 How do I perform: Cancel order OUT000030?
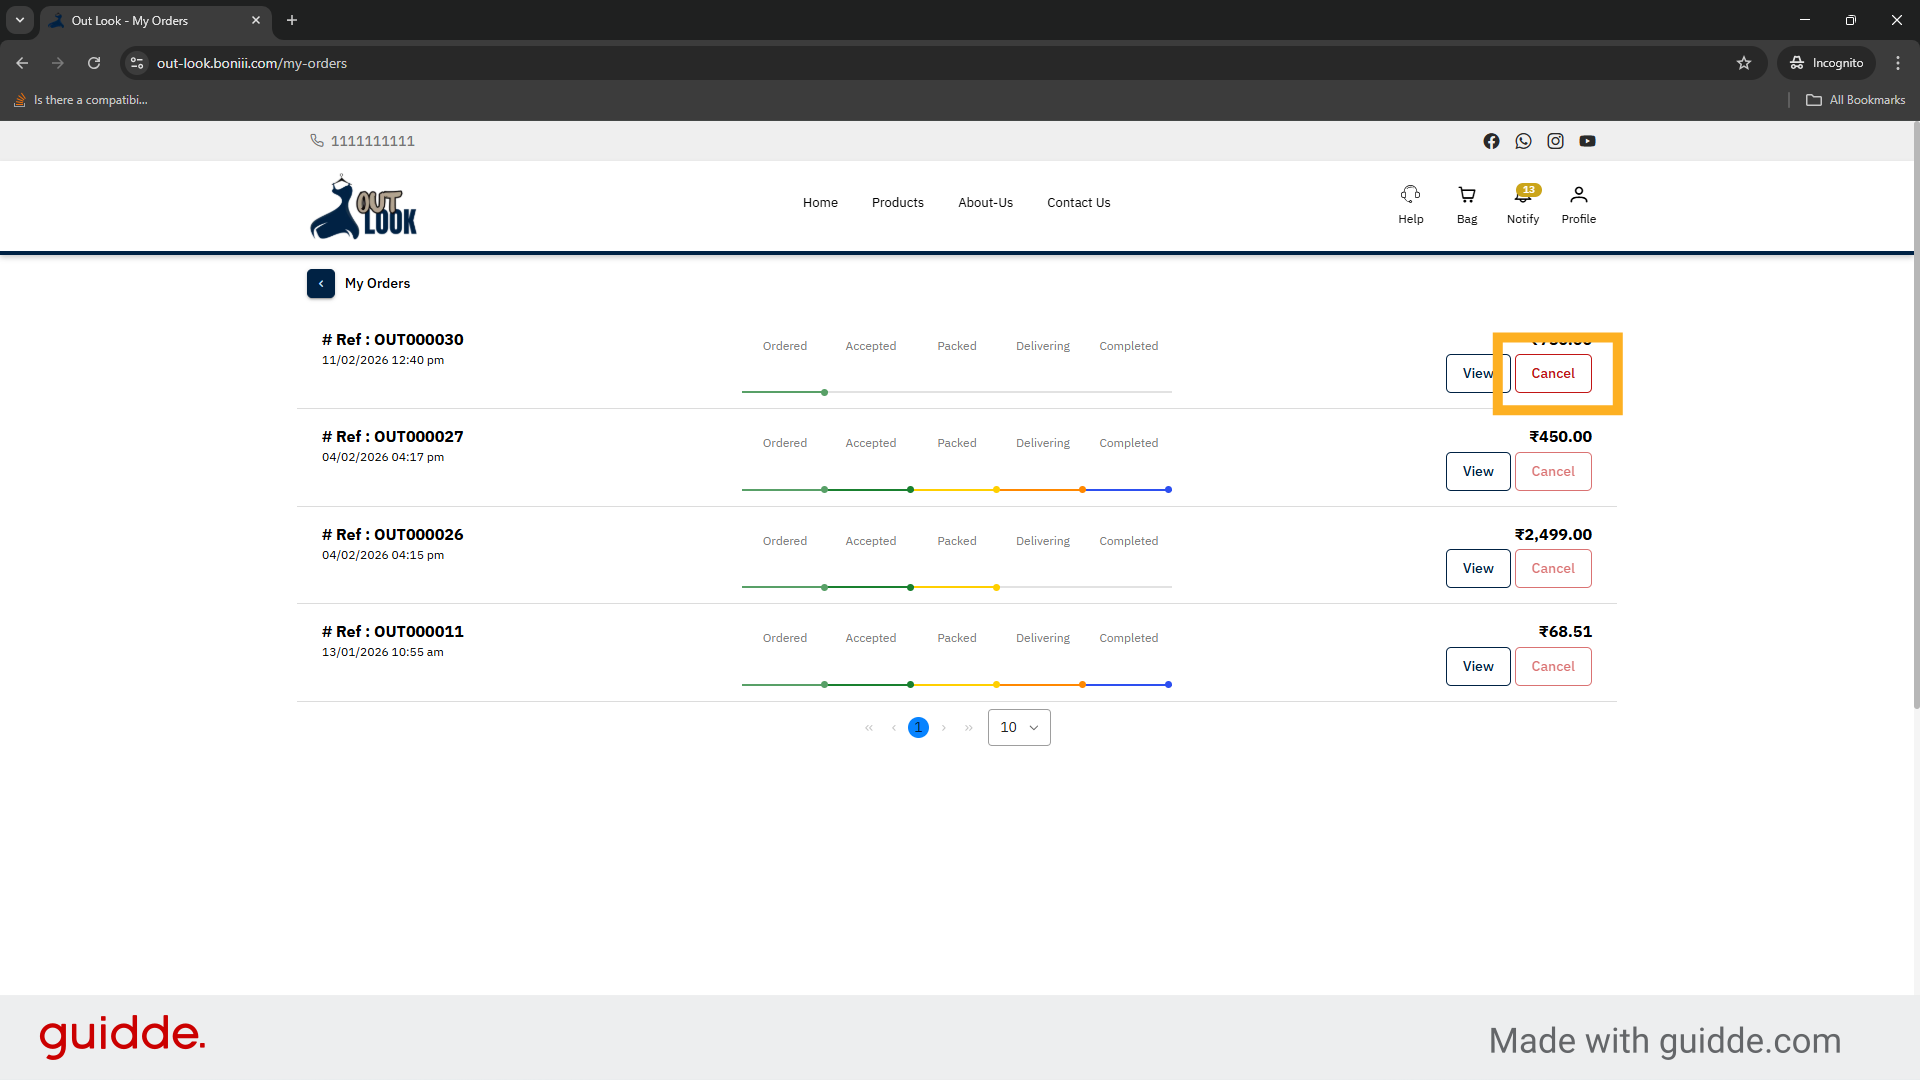tap(1552, 374)
